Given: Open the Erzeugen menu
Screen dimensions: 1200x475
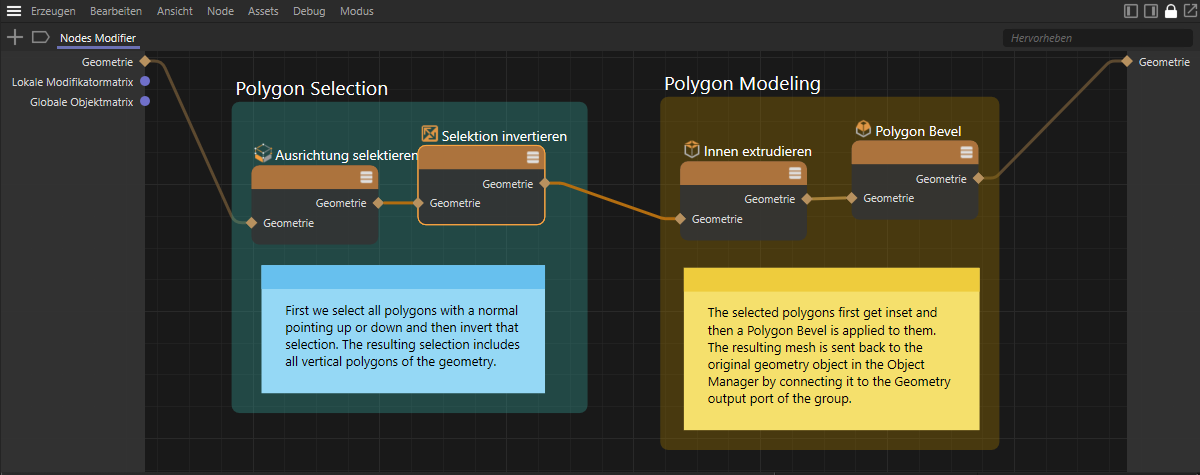Looking at the screenshot, I should point(53,11).
